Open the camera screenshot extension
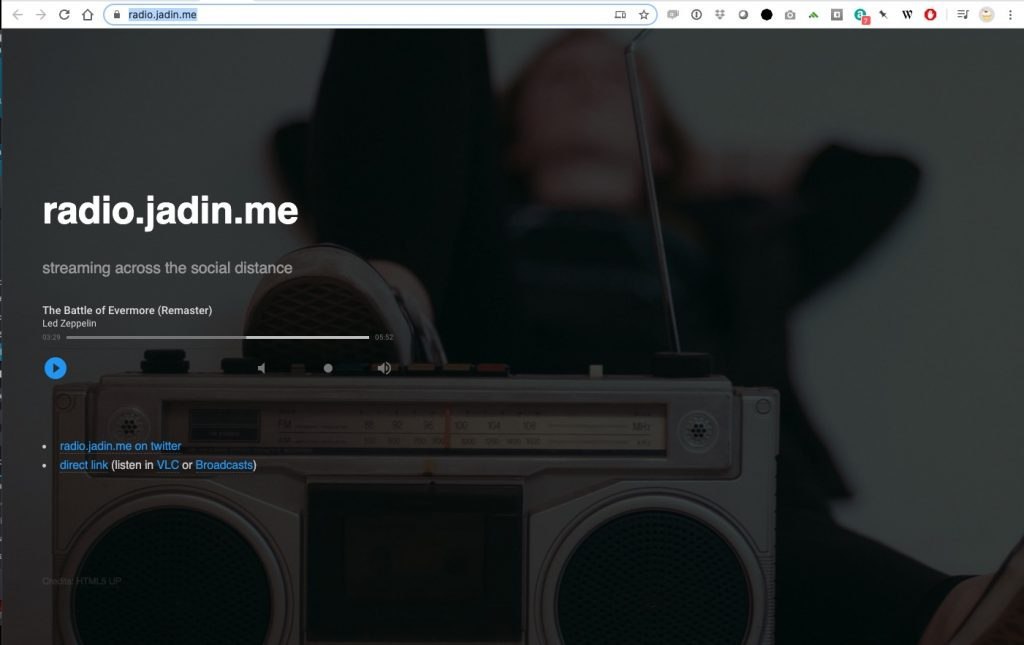Image resolution: width=1024 pixels, height=645 pixels. 790,14
